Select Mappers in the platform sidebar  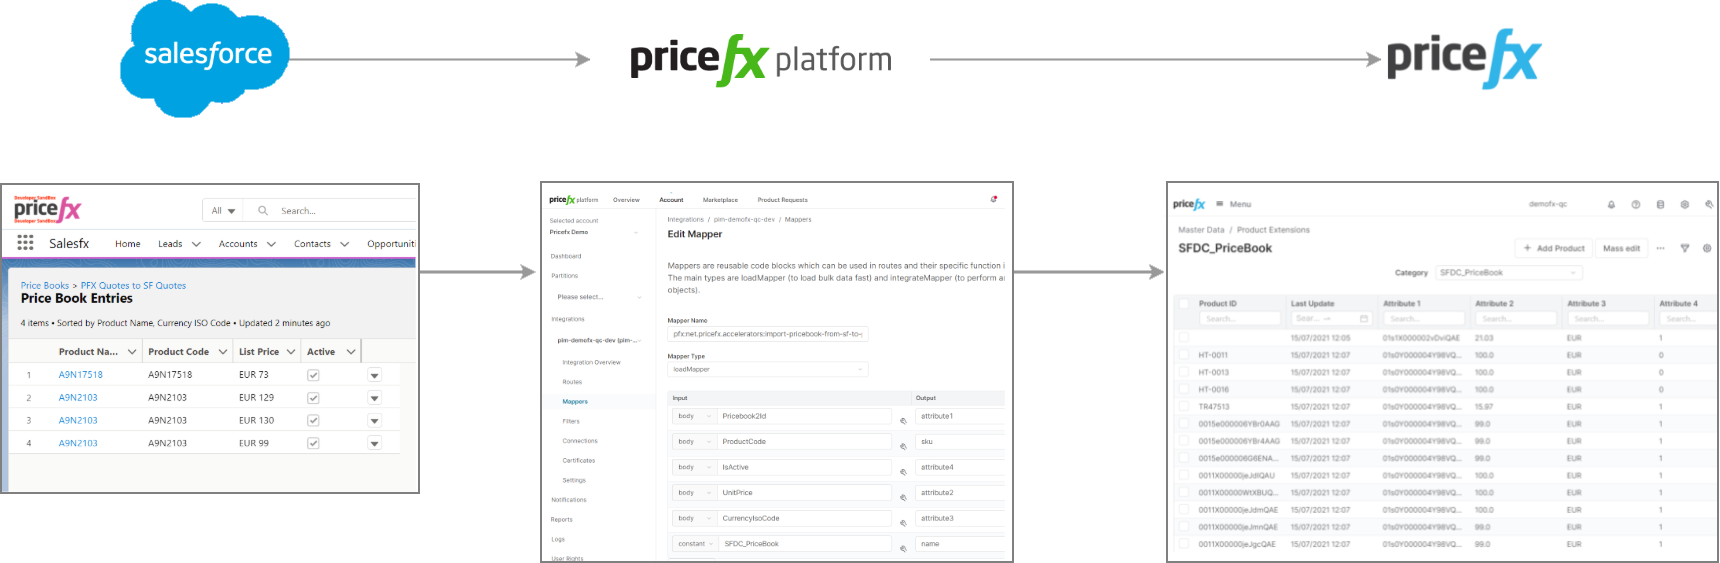pos(575,402)
